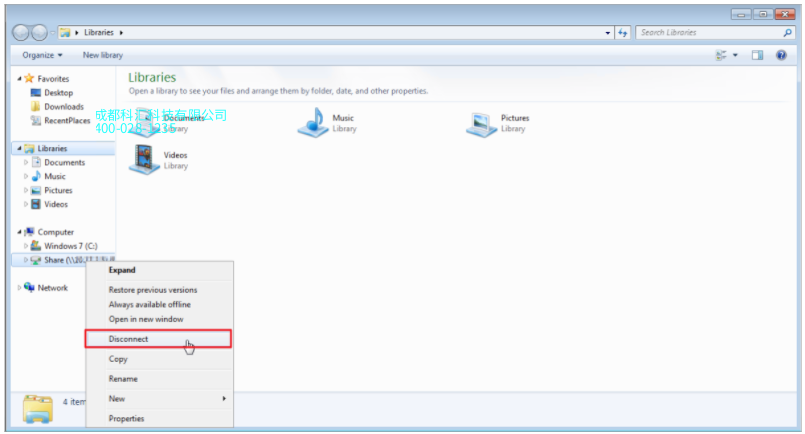Collapse the Favorites tree arrow

coord(20,78)
